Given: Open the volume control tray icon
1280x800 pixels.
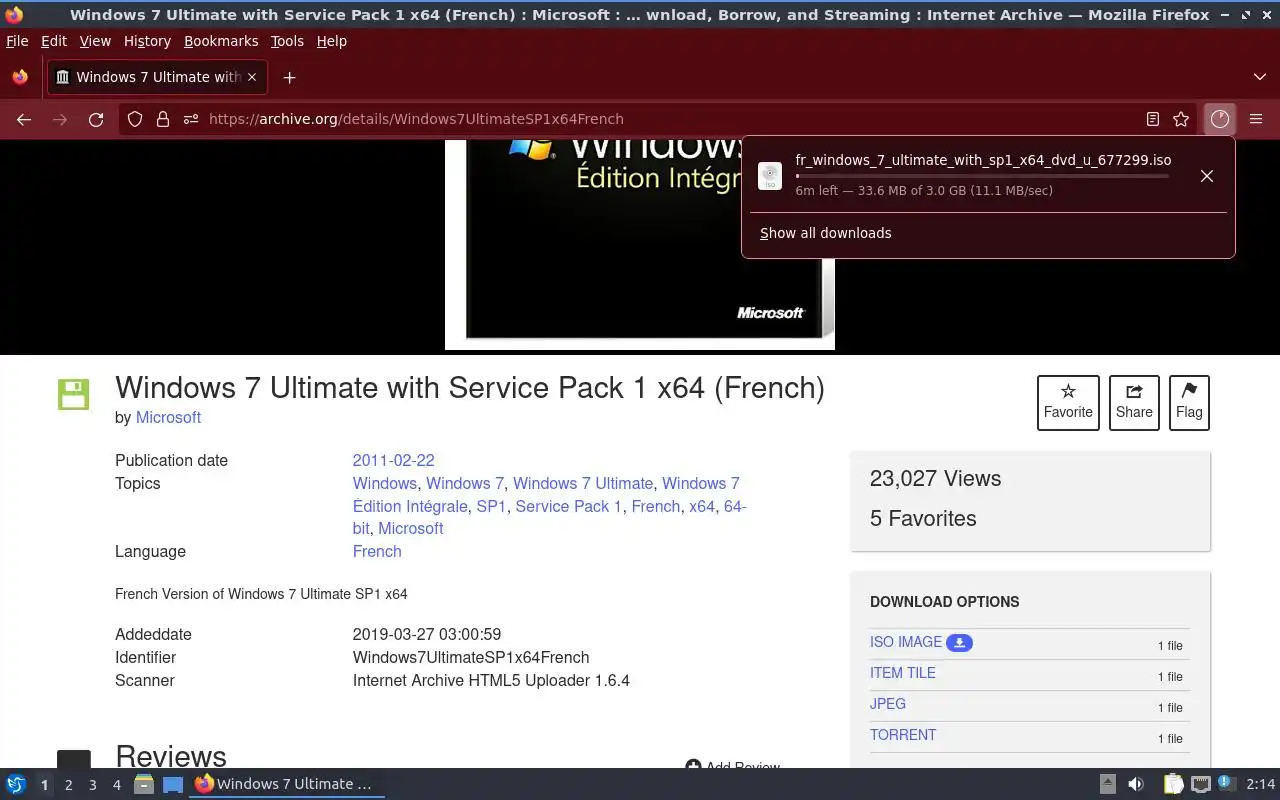Looking at the screenshot, I should pos(1135,784).
